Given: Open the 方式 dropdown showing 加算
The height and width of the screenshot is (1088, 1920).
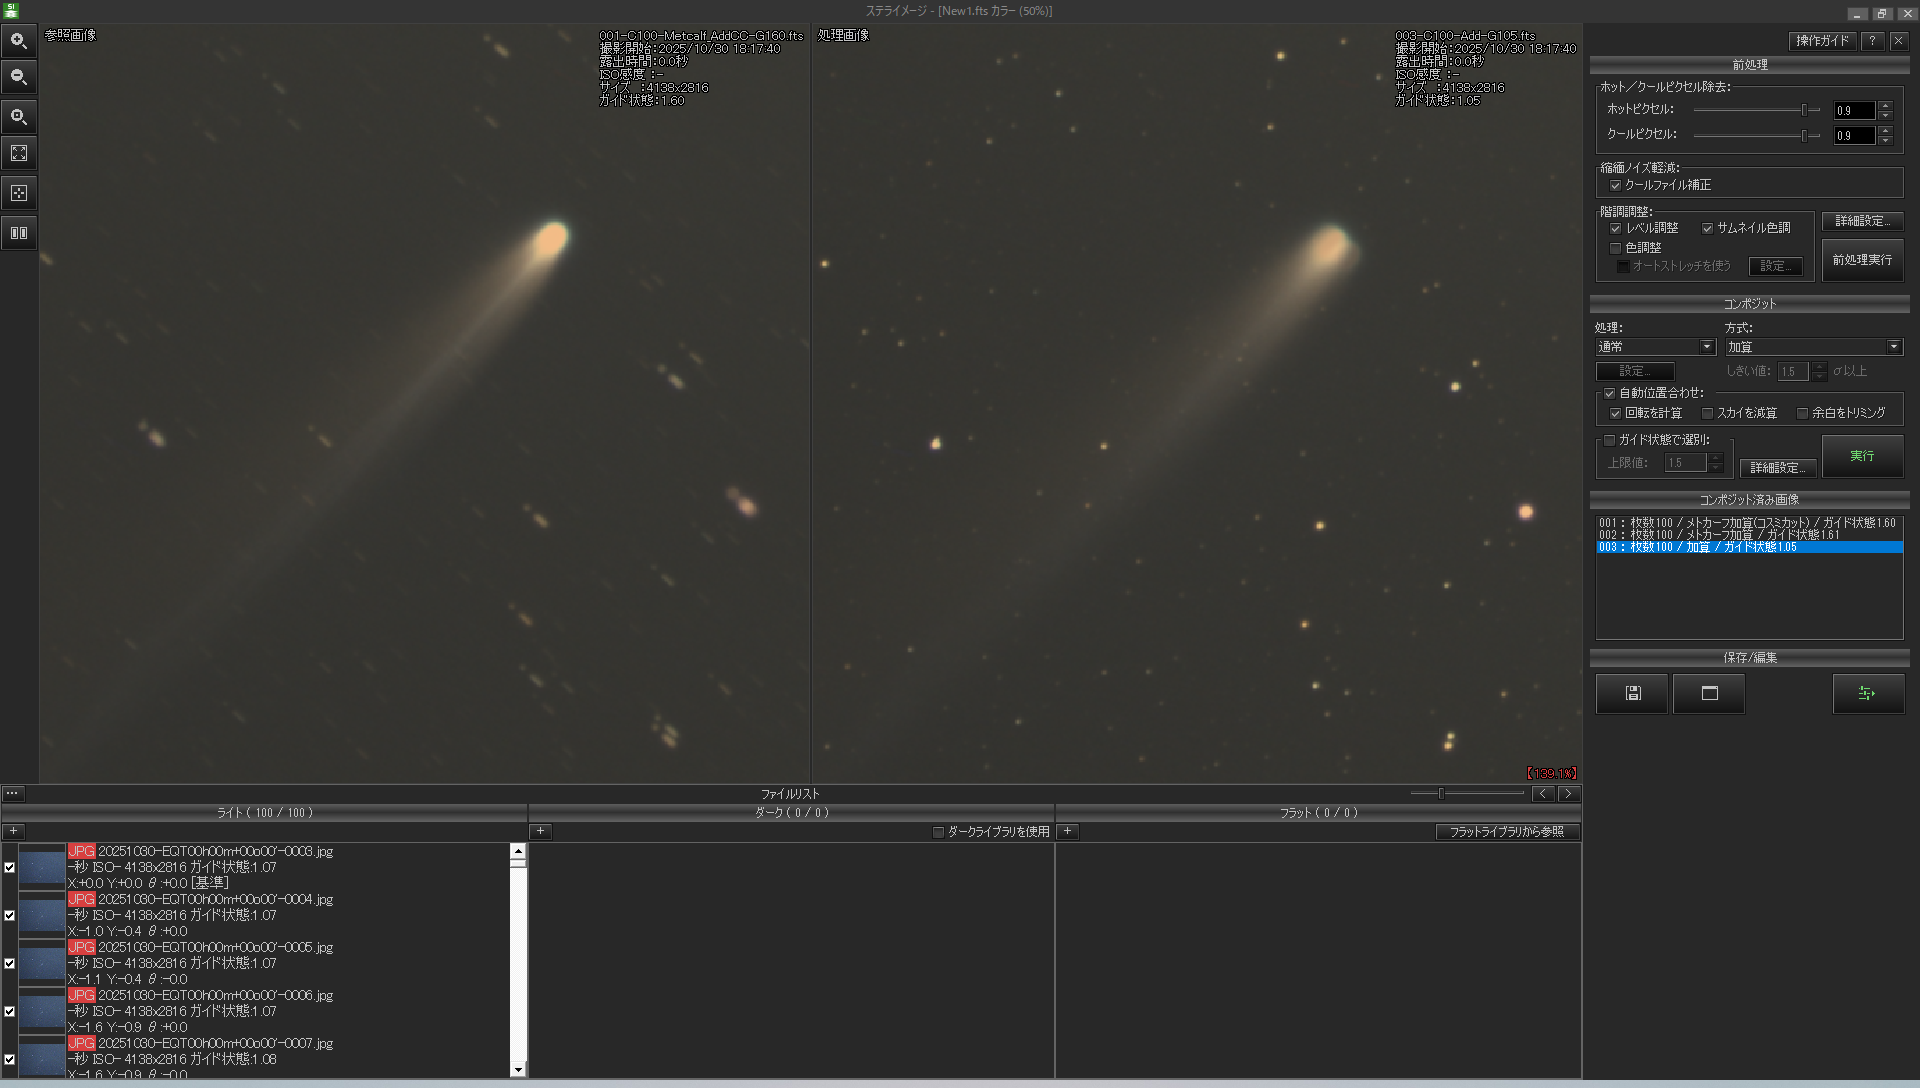Looking at the screenshot, I should pyautogui.click(x=1813, y=347).
